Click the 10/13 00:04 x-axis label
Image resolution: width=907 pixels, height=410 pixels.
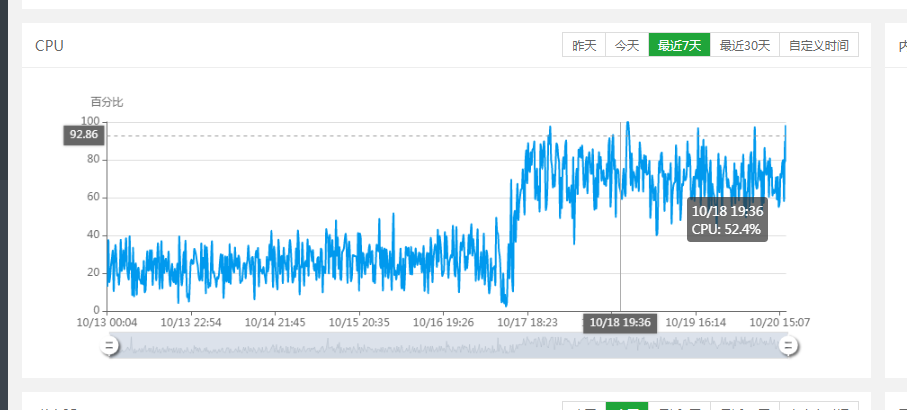(x=107, y=322)
